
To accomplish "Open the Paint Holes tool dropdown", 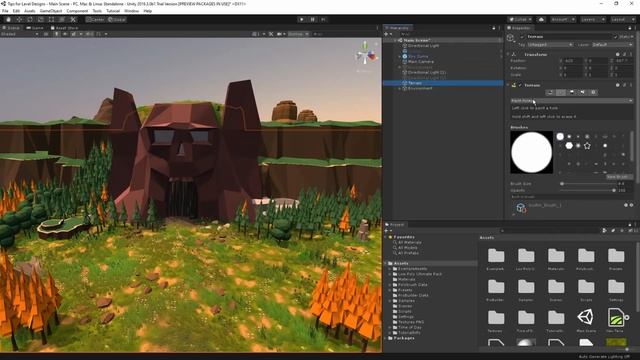I will point(571,100).
